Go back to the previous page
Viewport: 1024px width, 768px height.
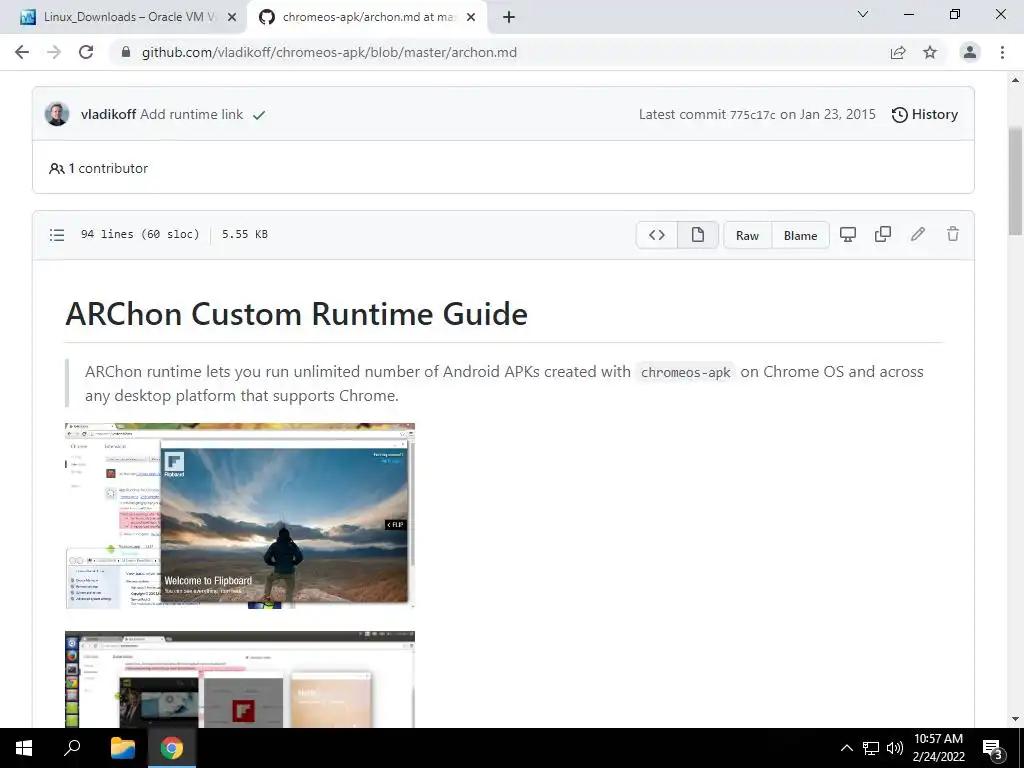pyautogui.click(x=22, y=52)
